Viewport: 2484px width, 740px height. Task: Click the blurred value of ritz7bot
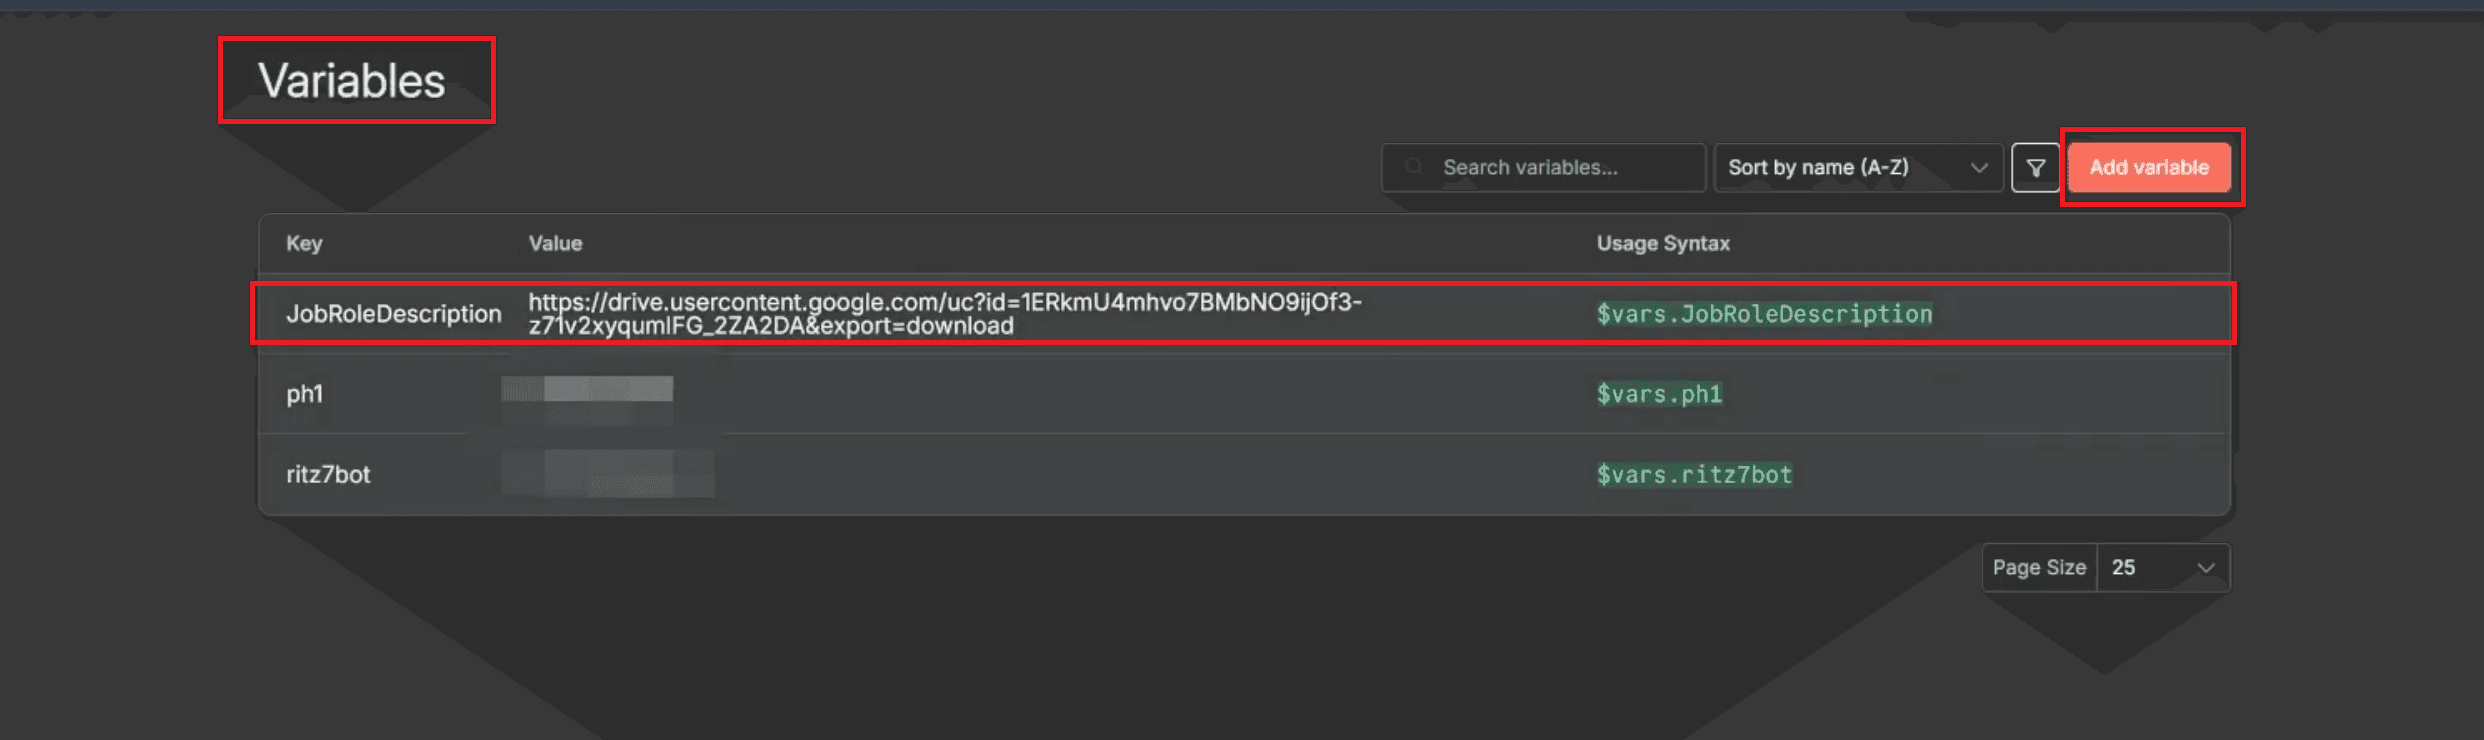tap(608, 473)
